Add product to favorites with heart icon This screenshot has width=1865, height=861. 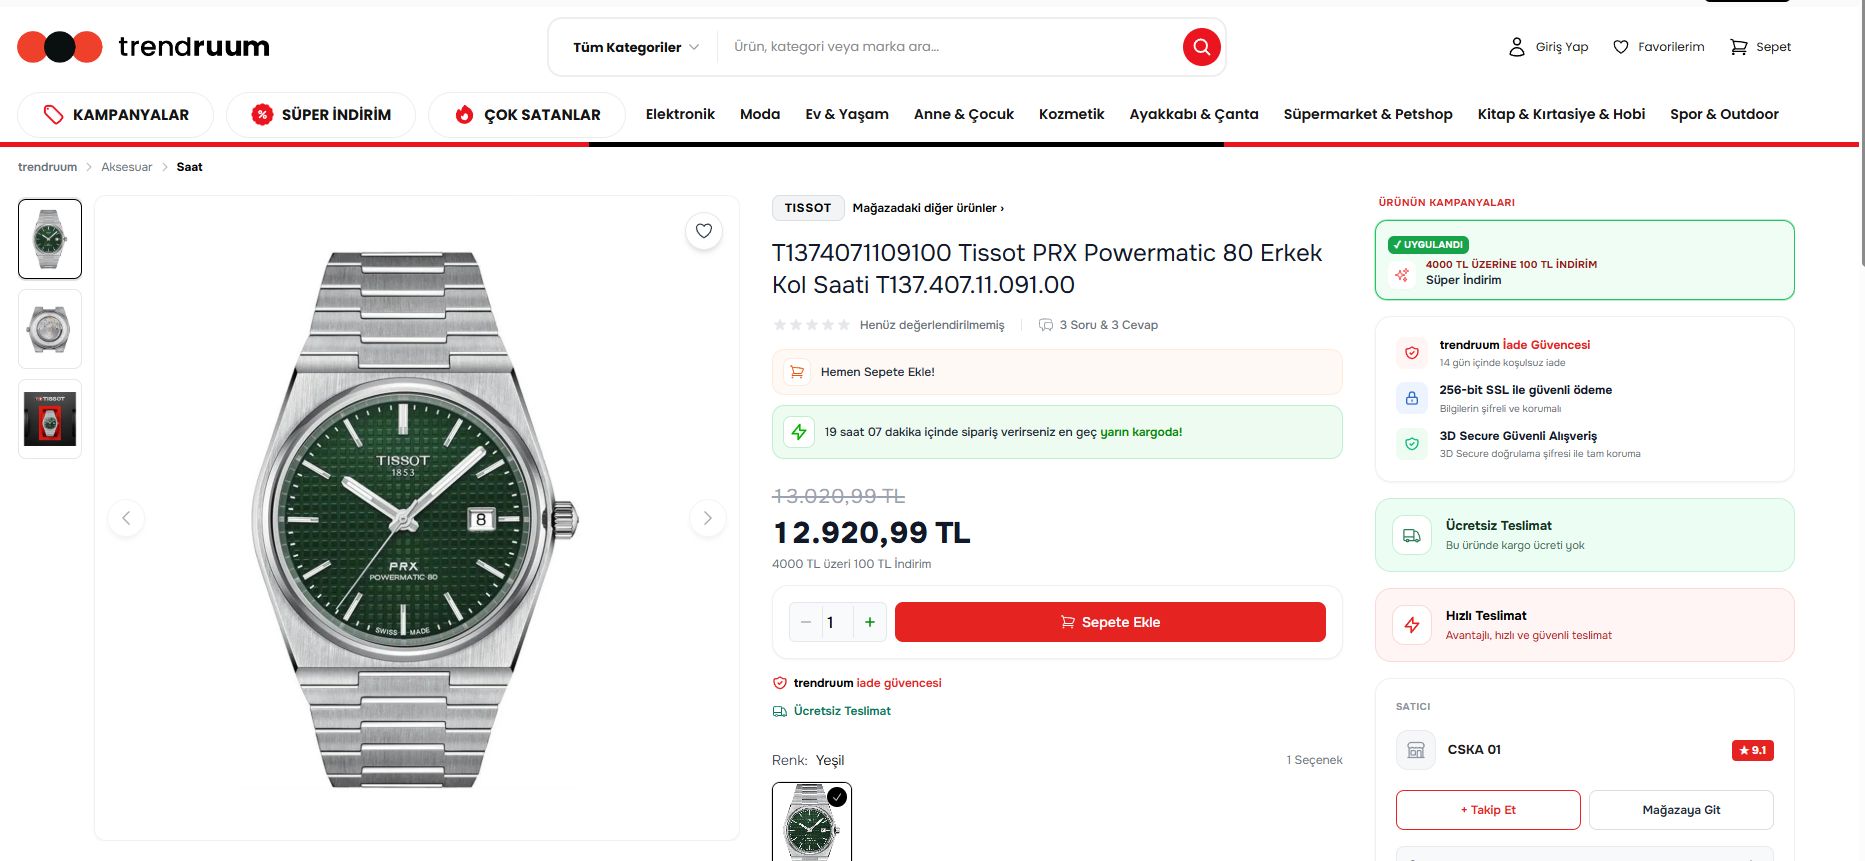click(704, 231)
